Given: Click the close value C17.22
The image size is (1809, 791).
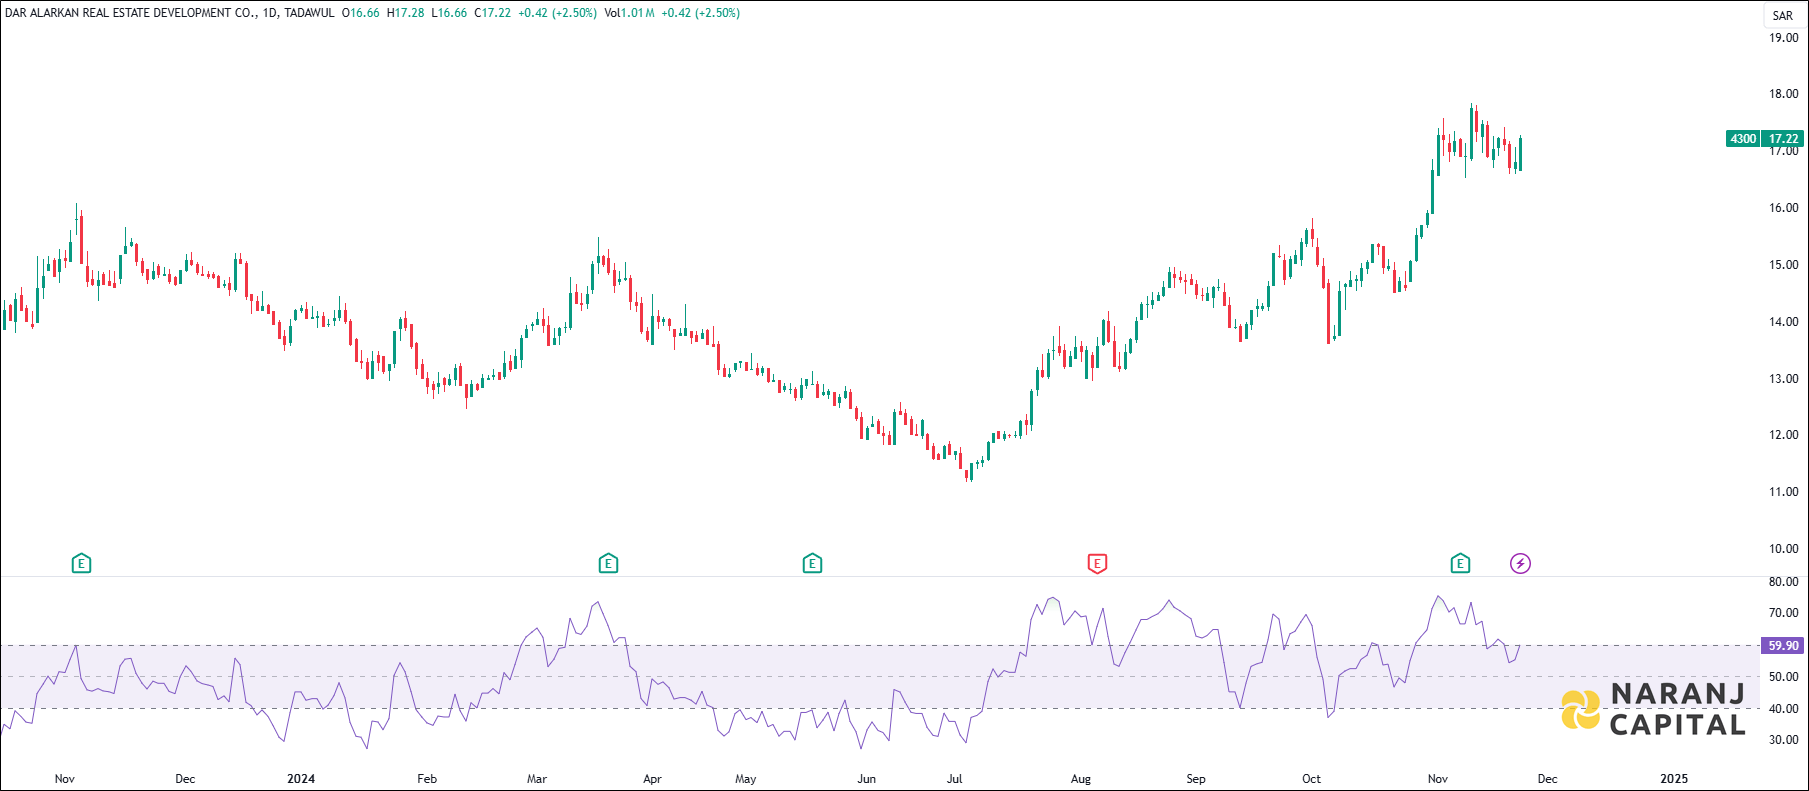Looking at the screenshot, I should [x=493, y=13].
